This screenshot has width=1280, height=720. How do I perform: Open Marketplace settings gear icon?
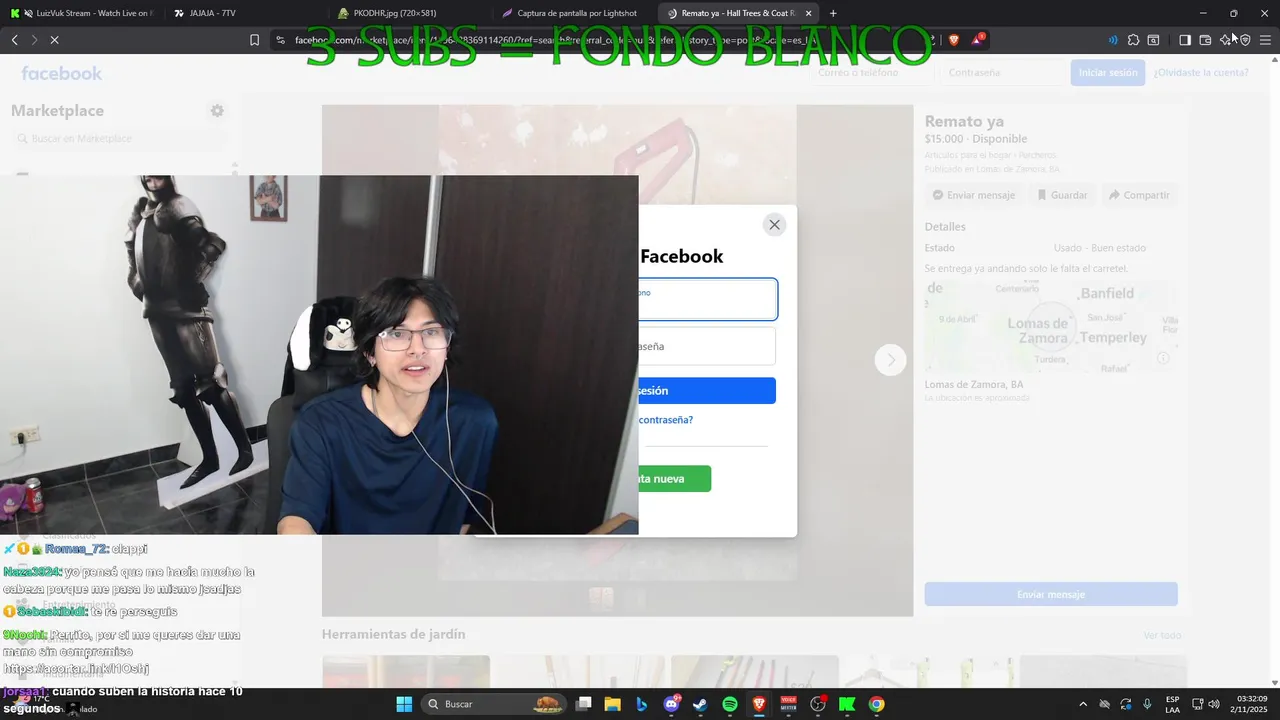(217, 111)
